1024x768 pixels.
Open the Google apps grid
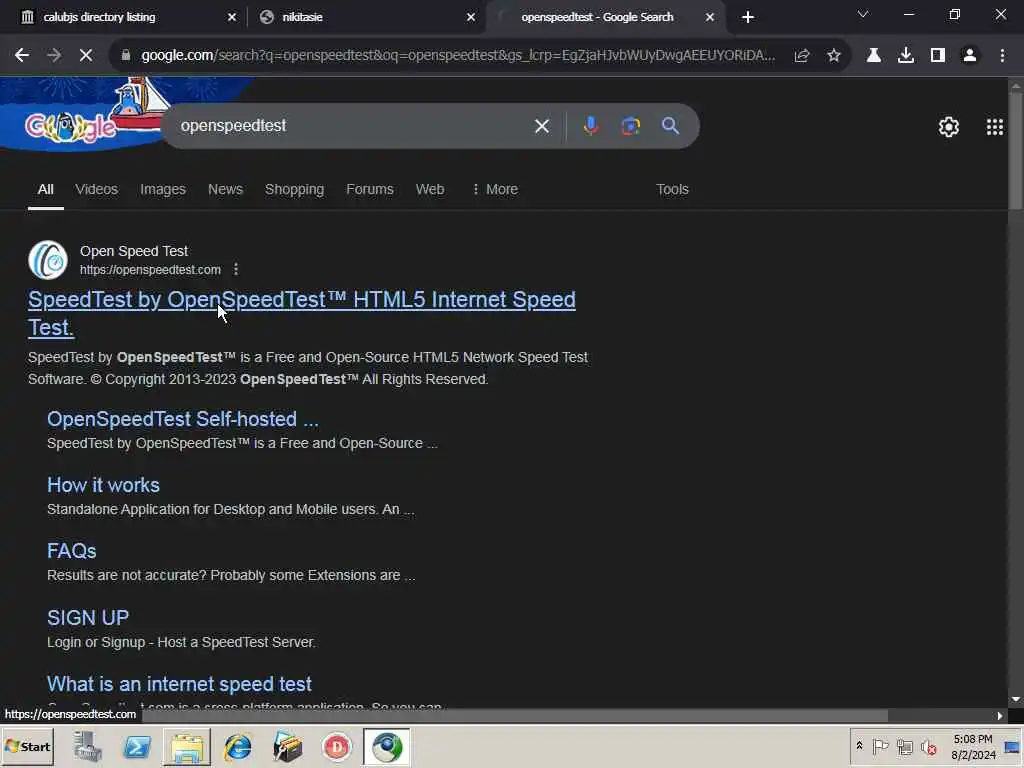(995, 127)
